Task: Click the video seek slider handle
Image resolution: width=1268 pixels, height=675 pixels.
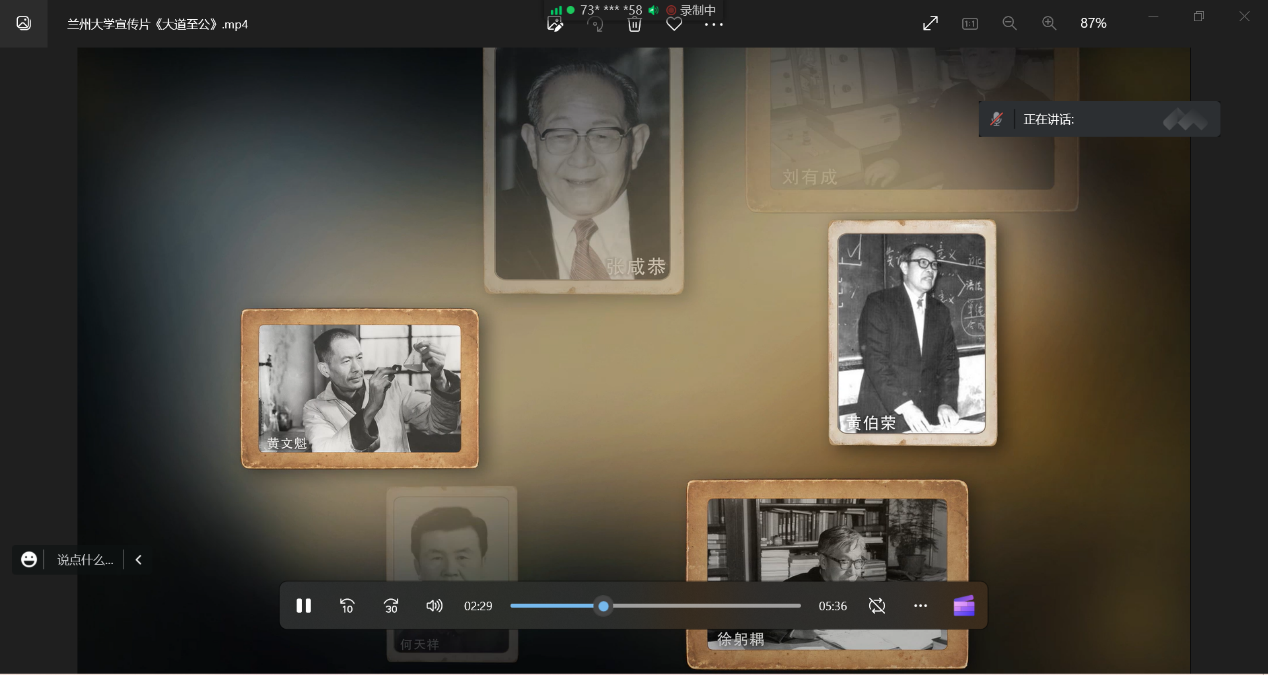Action: point(603,606)
